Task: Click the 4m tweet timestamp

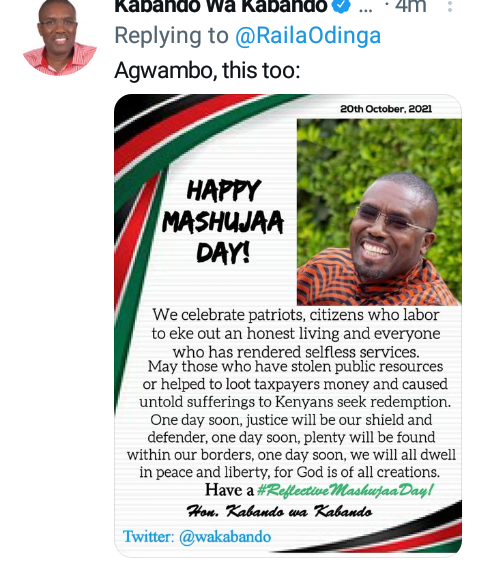Action: tap(411, 6)
